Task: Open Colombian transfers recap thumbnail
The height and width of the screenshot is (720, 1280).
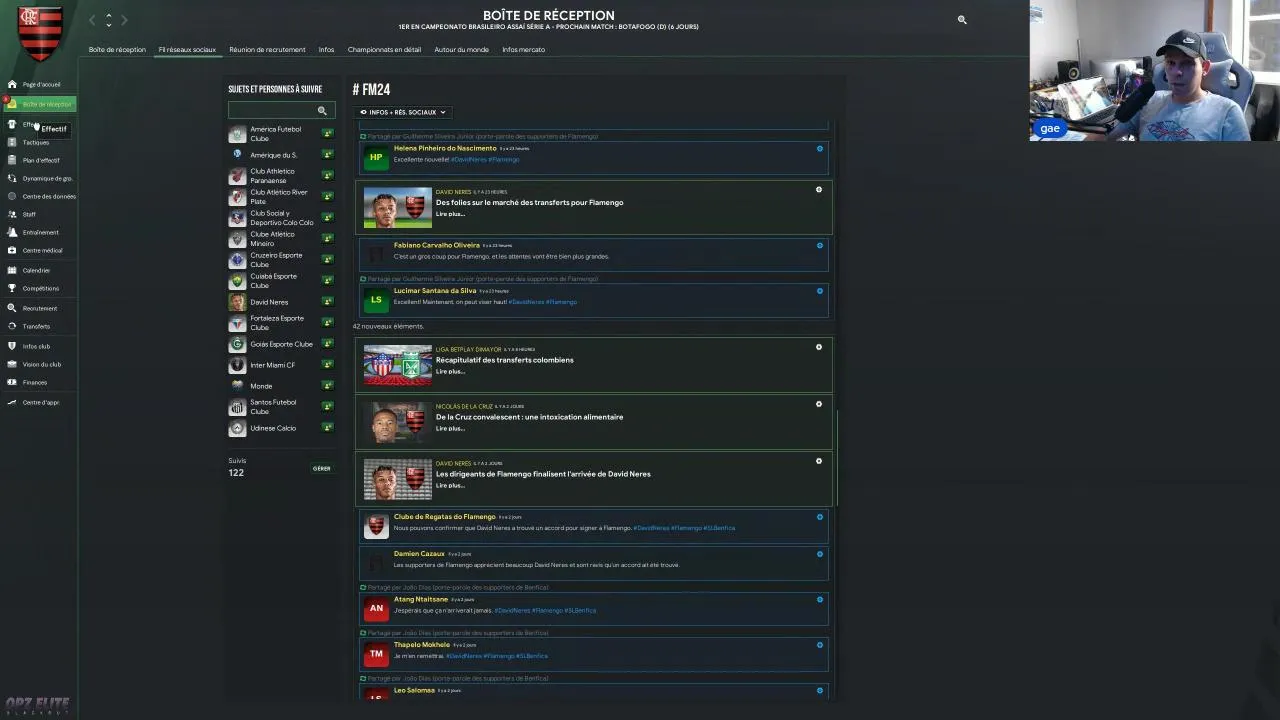Action: pos(397,366)
